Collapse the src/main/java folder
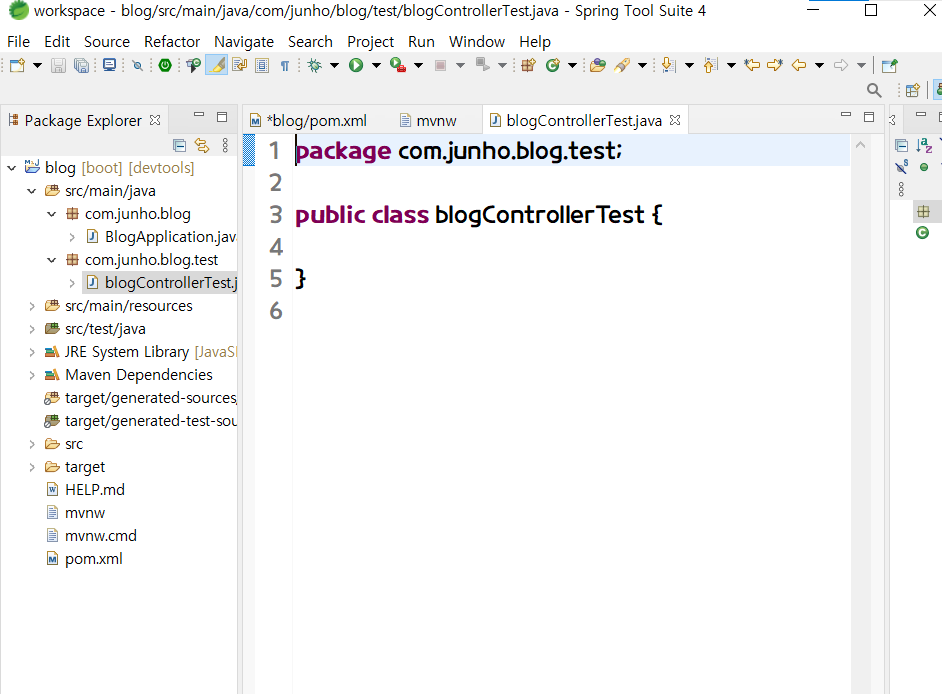This screenshot has width=942, height=694. 32,191
